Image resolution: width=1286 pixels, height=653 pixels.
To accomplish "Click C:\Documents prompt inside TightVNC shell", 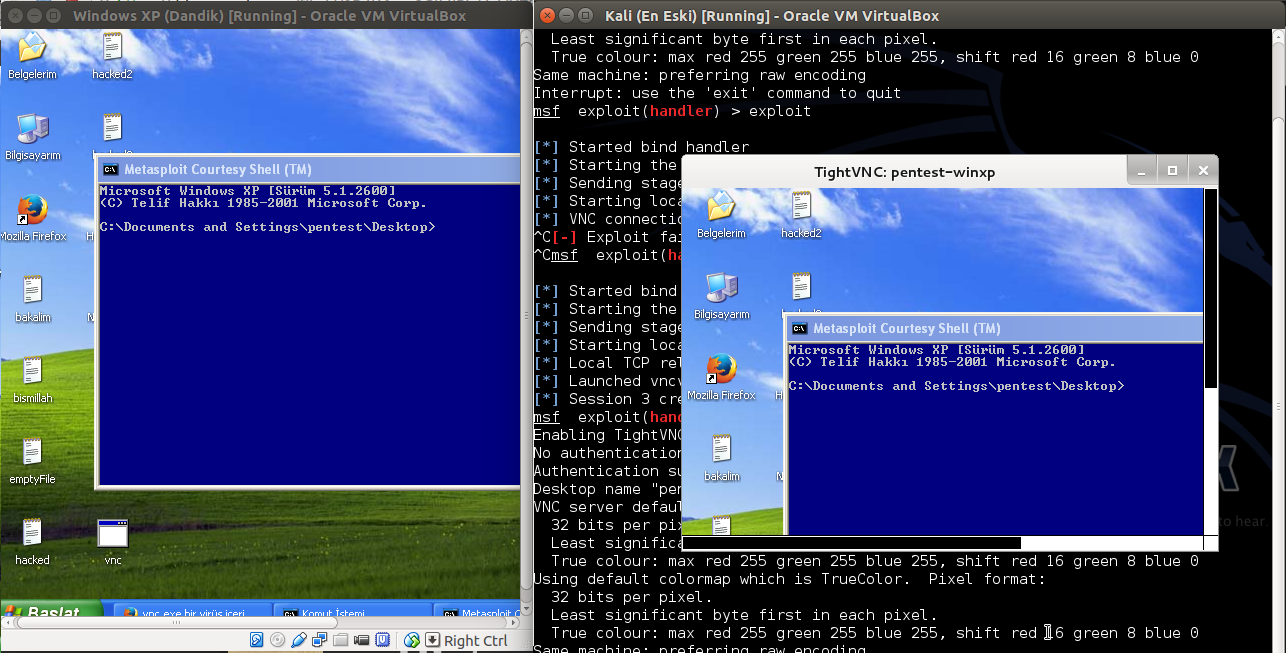I will (956, 386).
